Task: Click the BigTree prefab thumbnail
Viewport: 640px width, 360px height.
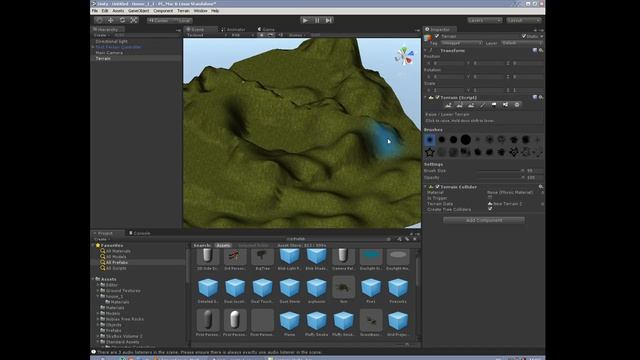Action: (x=262, y=257)
